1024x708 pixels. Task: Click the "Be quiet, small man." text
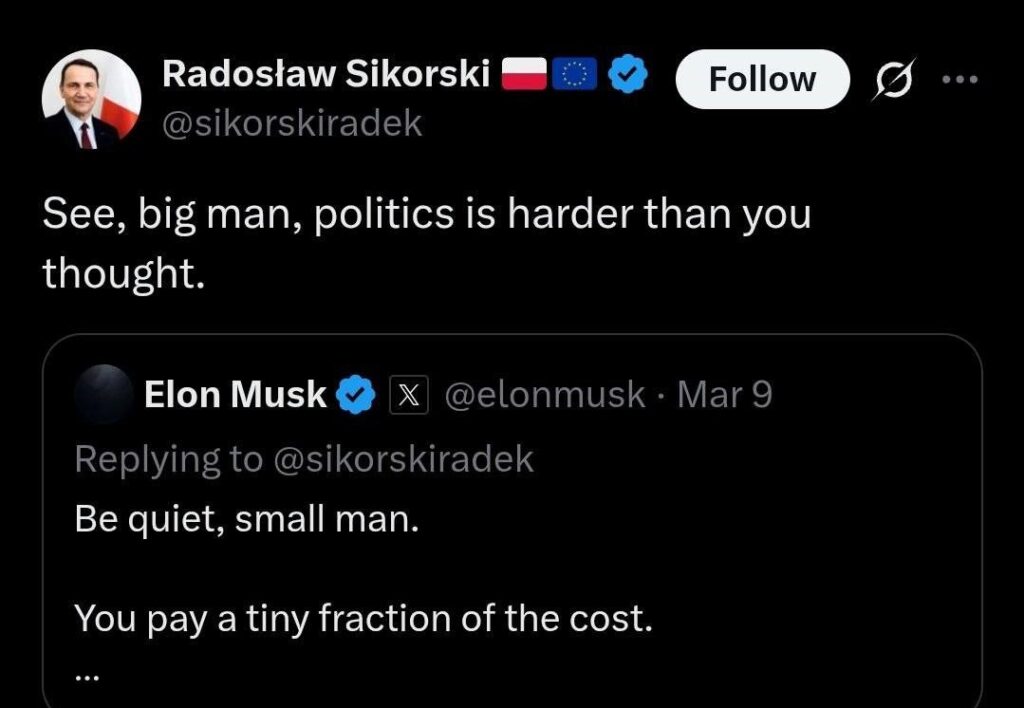(x=247, y=521)
